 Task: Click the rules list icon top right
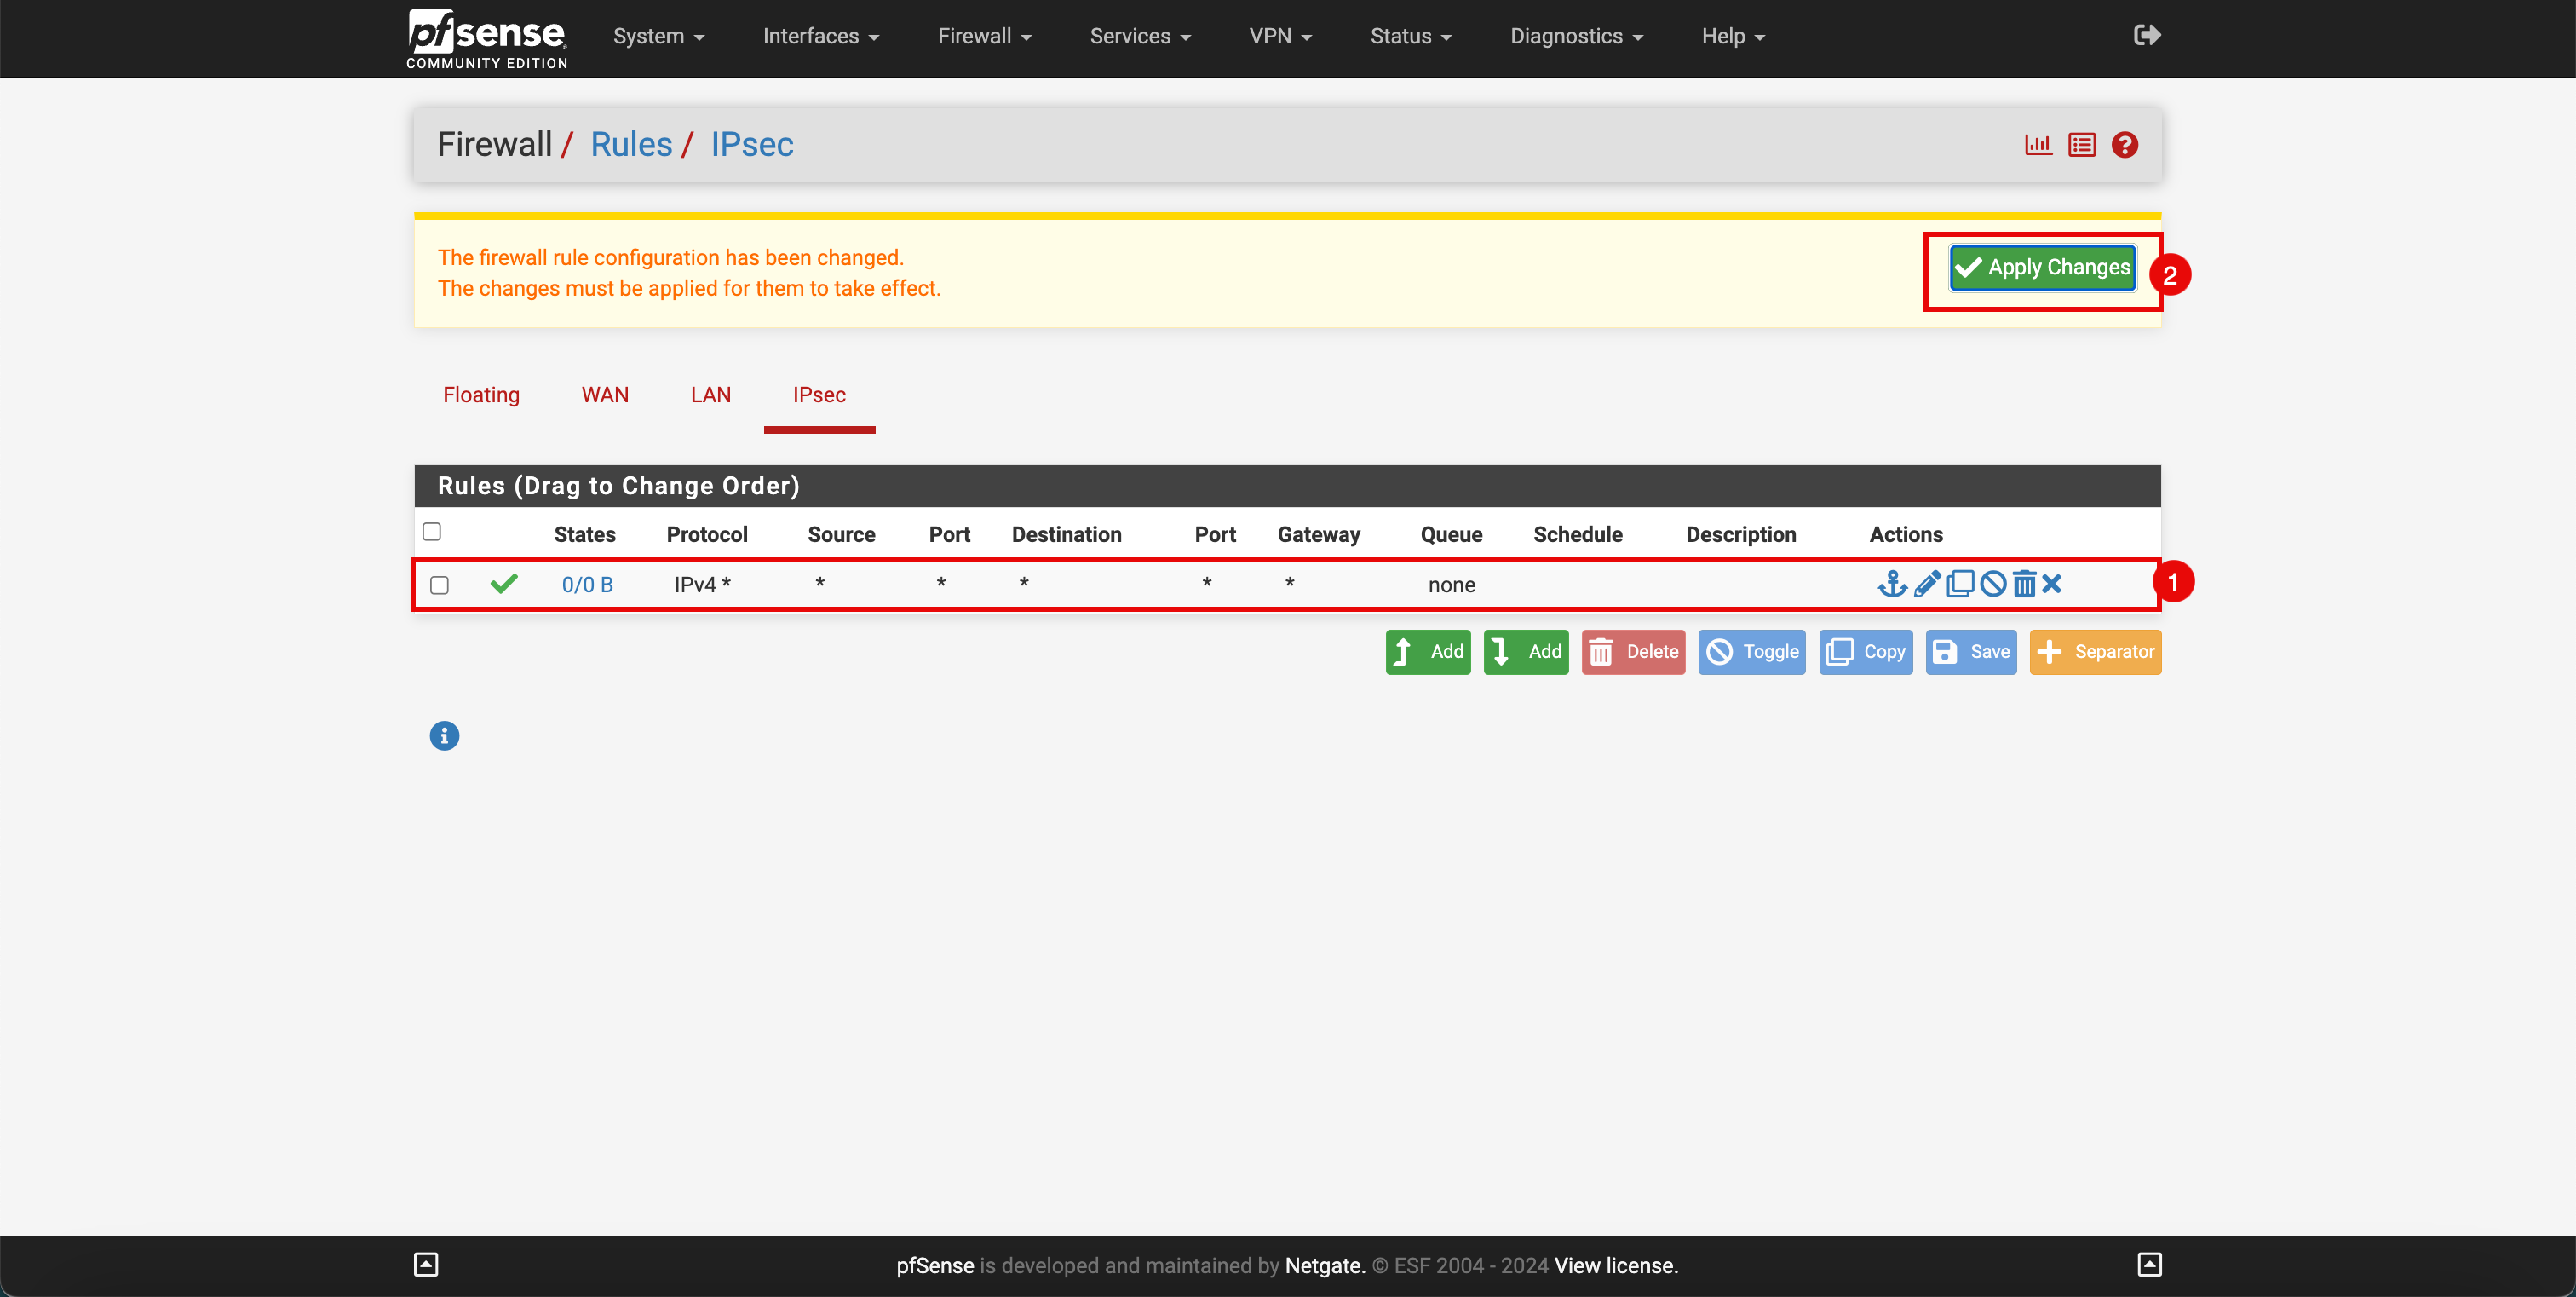[x=2082, y=146]
